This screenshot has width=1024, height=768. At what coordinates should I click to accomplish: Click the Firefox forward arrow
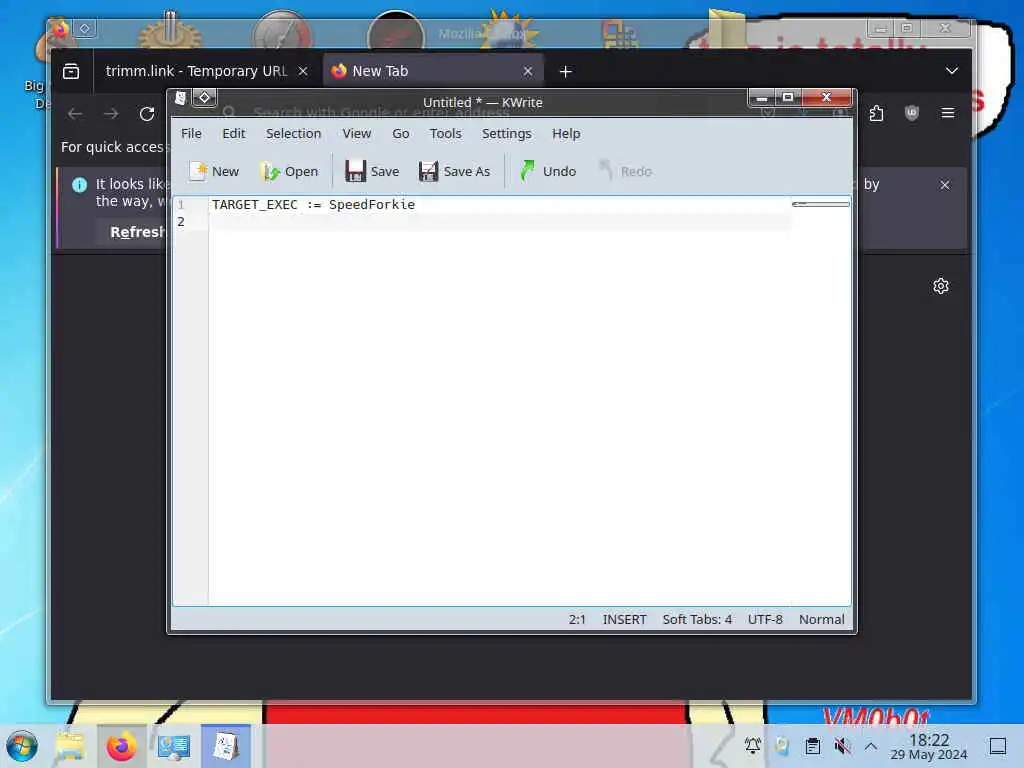[x=111, y=114]
